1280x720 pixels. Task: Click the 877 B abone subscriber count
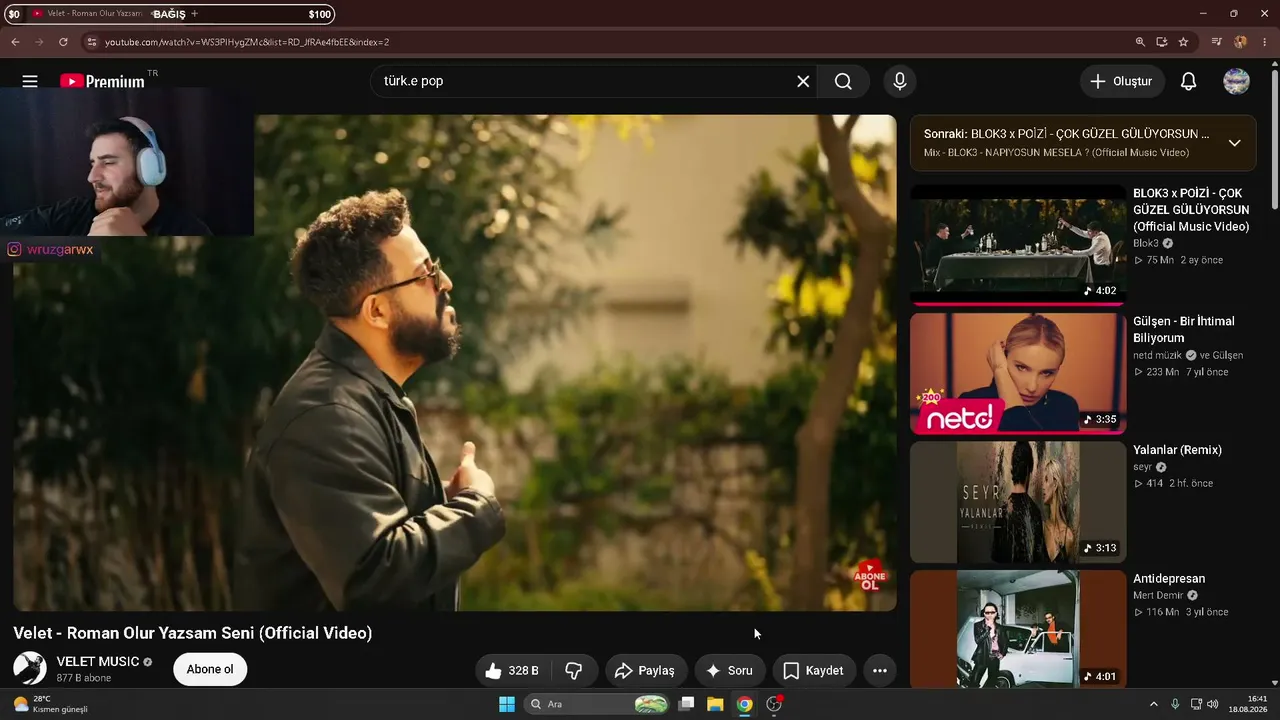(x=84, y=678)
